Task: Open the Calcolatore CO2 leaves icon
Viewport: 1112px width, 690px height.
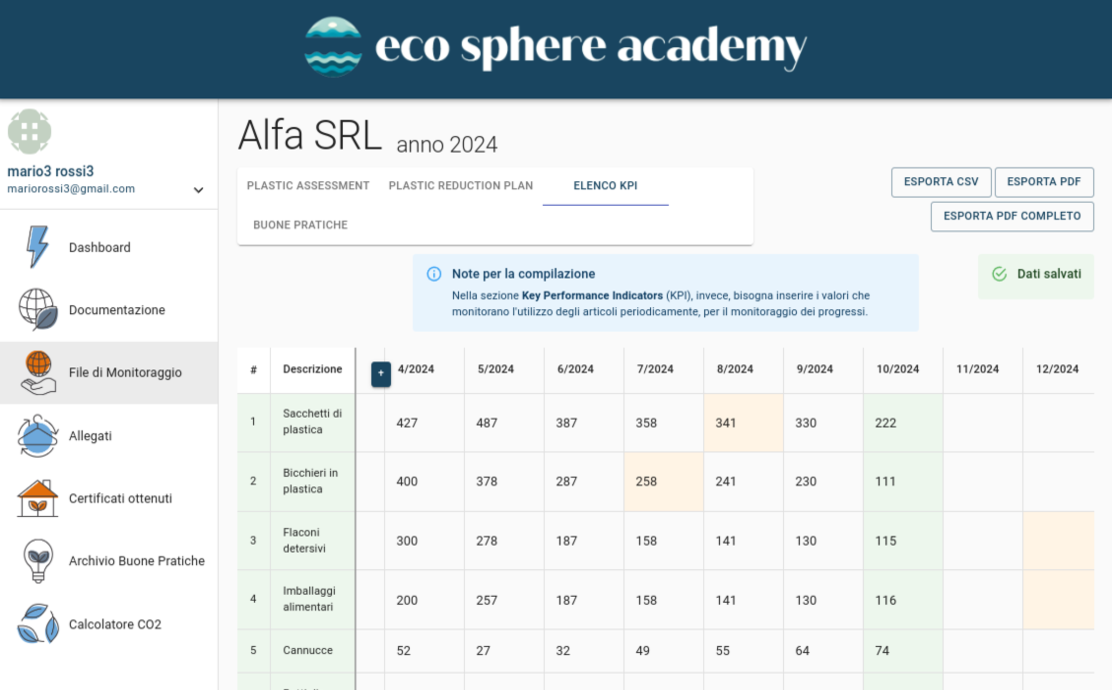Action: pos(38,624)
